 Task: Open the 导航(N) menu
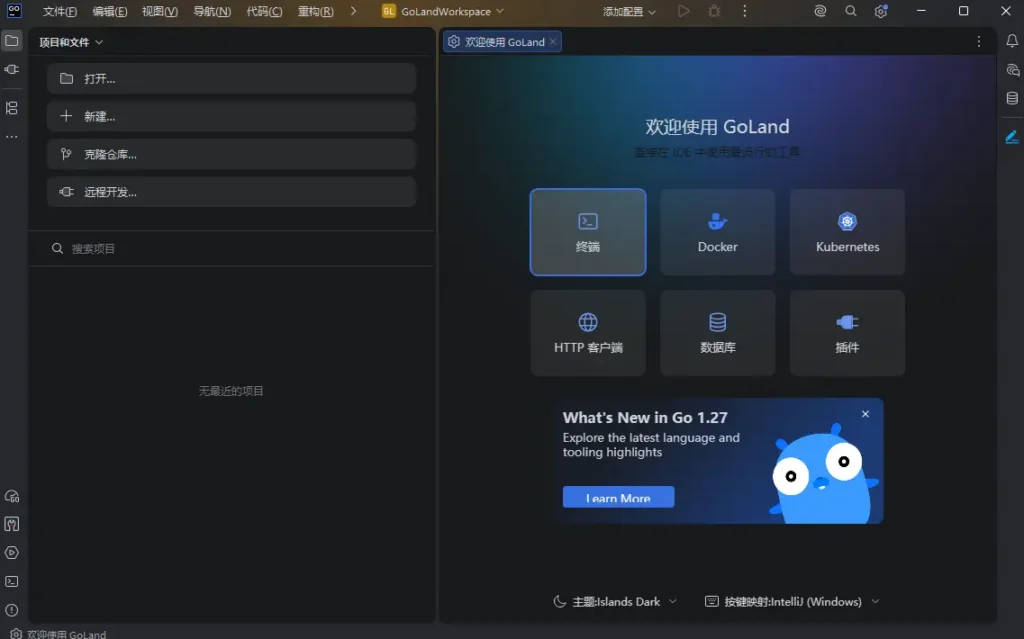pos(212,11)
